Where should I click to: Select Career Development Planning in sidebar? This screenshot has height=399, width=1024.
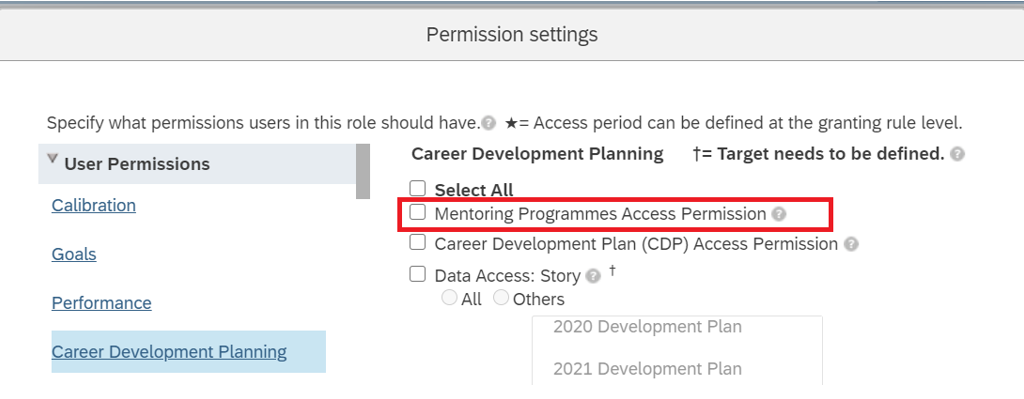(169, 352)
